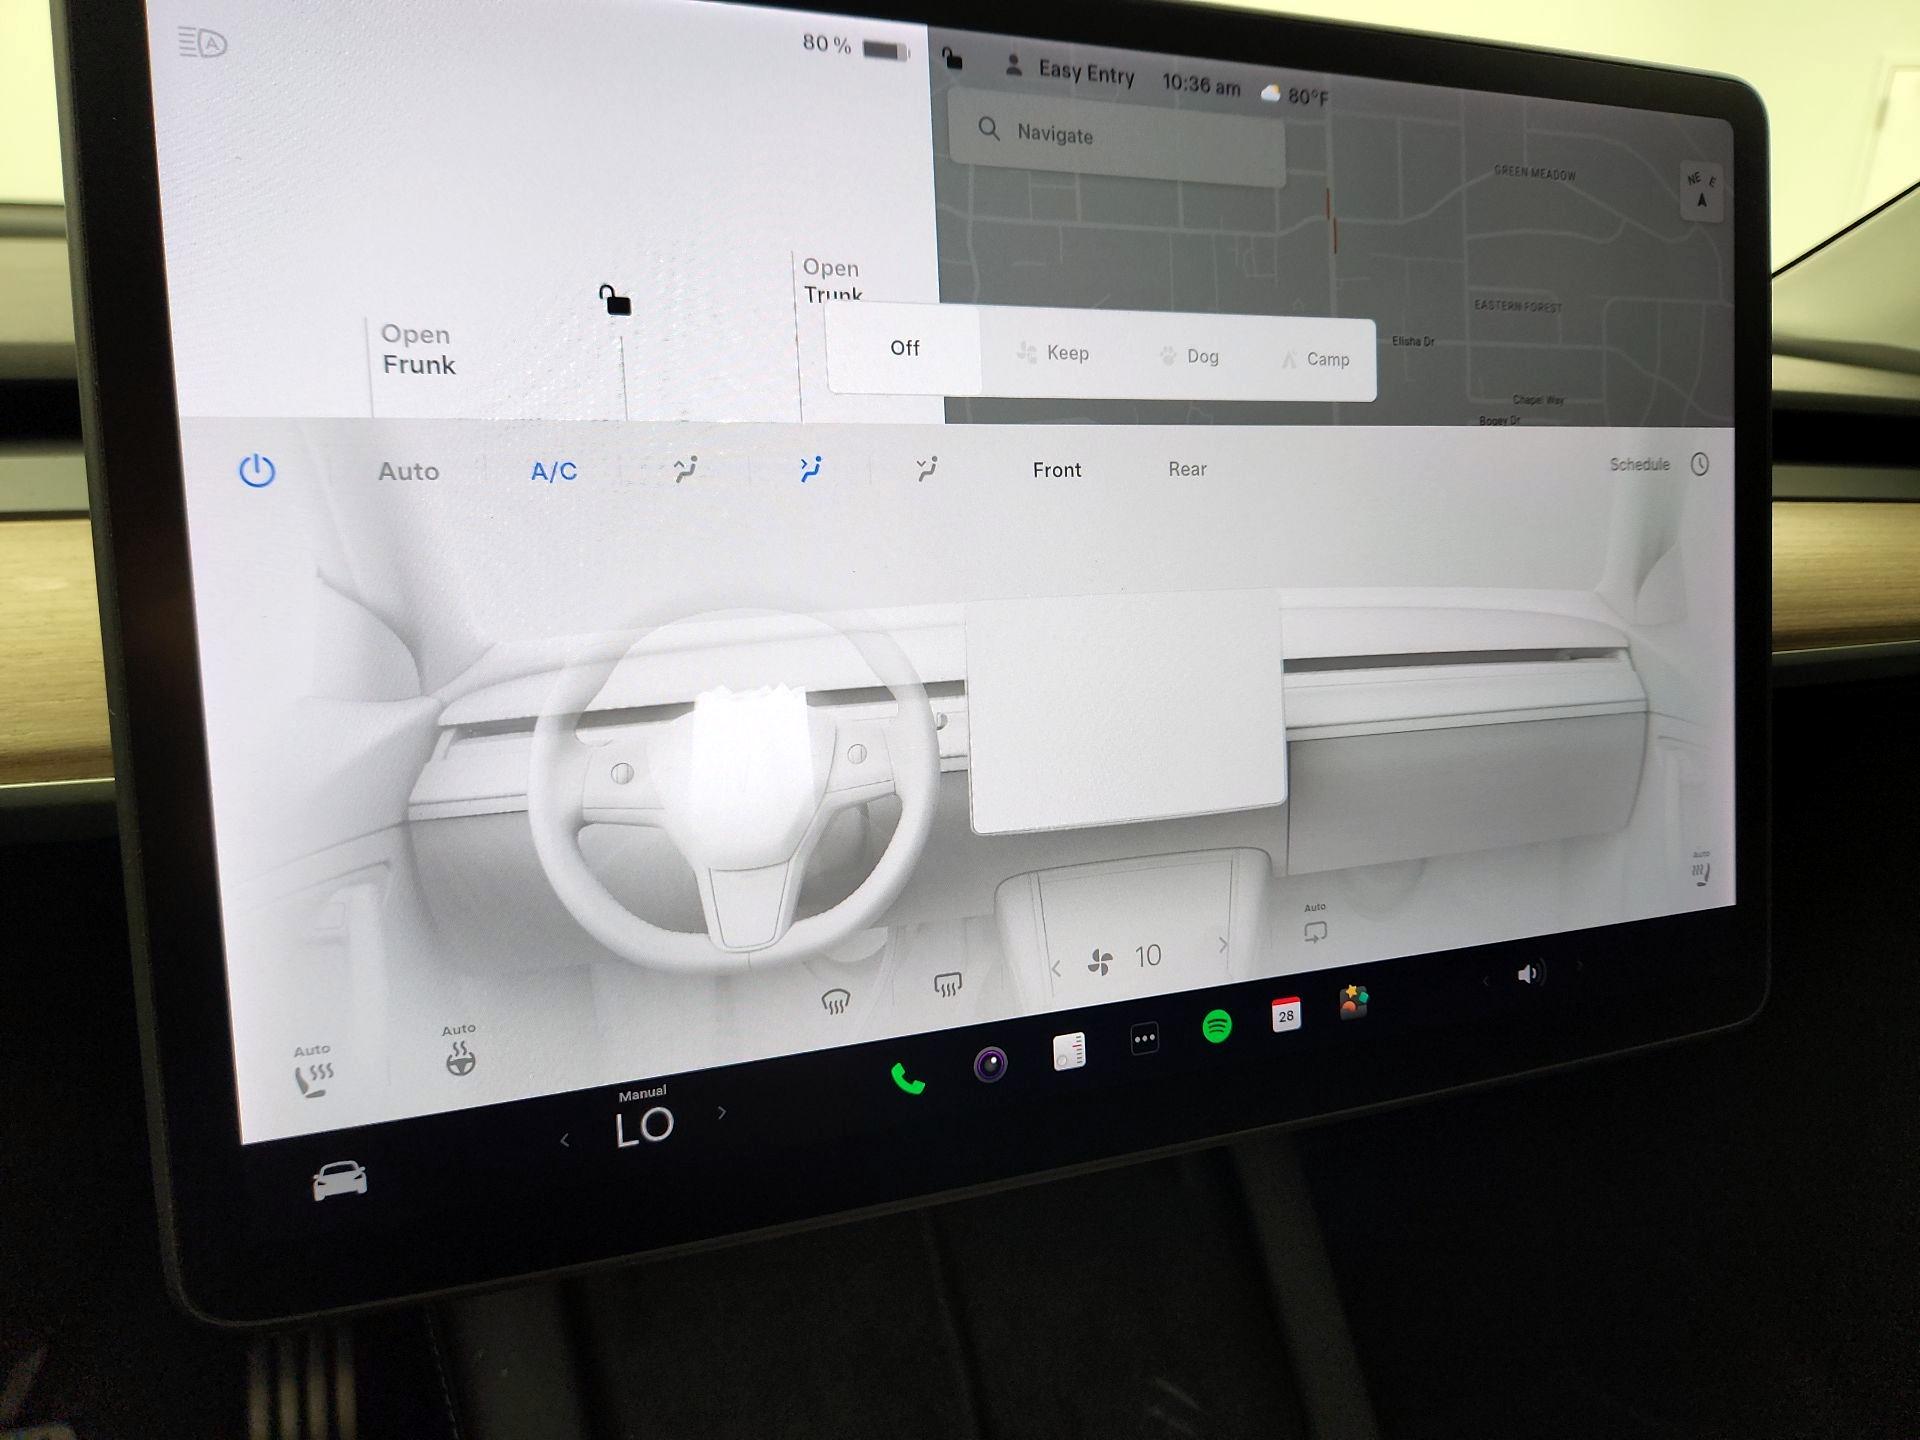Toggle the face-level windshield airflow vent icon
This screenshot has height=1440, width=1920.
pos(685,469)
